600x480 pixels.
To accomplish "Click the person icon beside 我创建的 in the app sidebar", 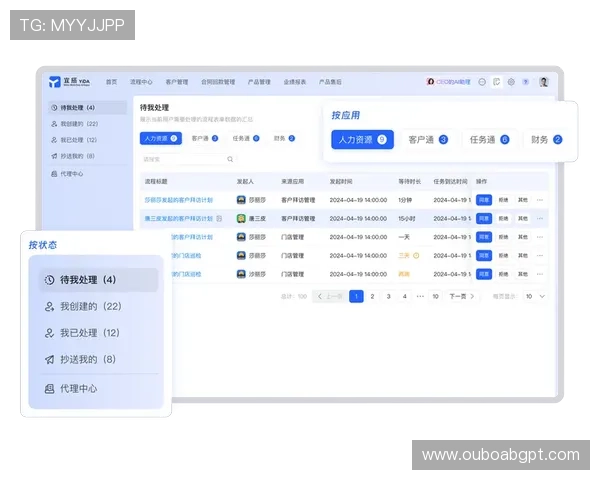I will [54, 124].
